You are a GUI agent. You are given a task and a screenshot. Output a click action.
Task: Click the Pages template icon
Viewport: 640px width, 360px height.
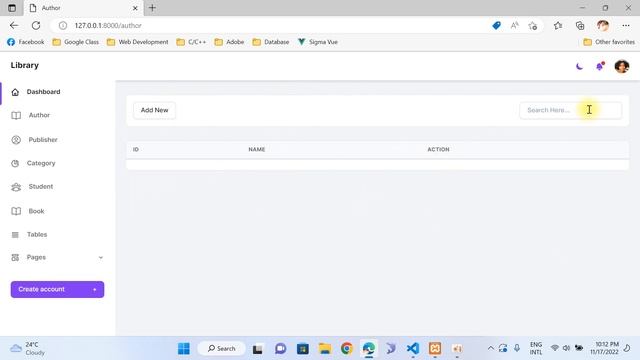(x=15, y=258)
